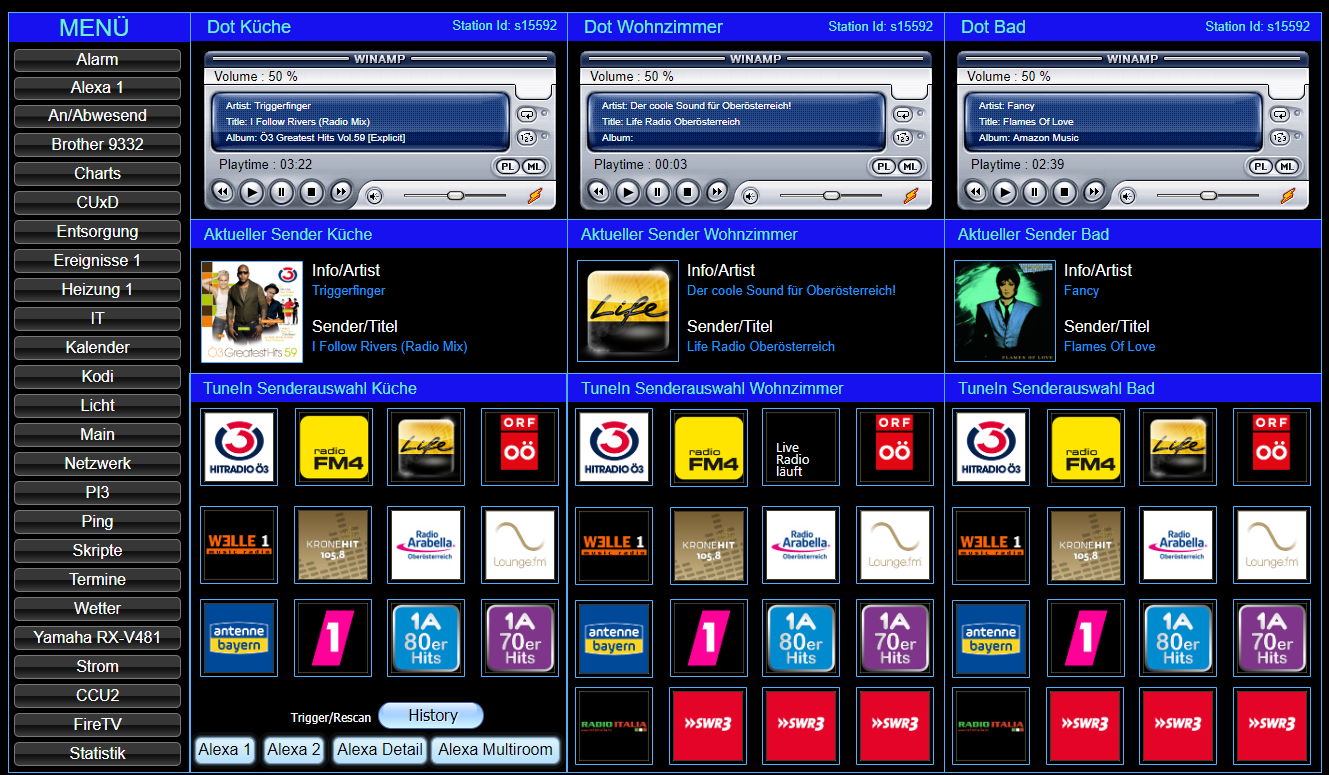The image size is (1329, 775).
Task: Toggle repeat in the Küche Winamp player
Action: pos(526,114)
